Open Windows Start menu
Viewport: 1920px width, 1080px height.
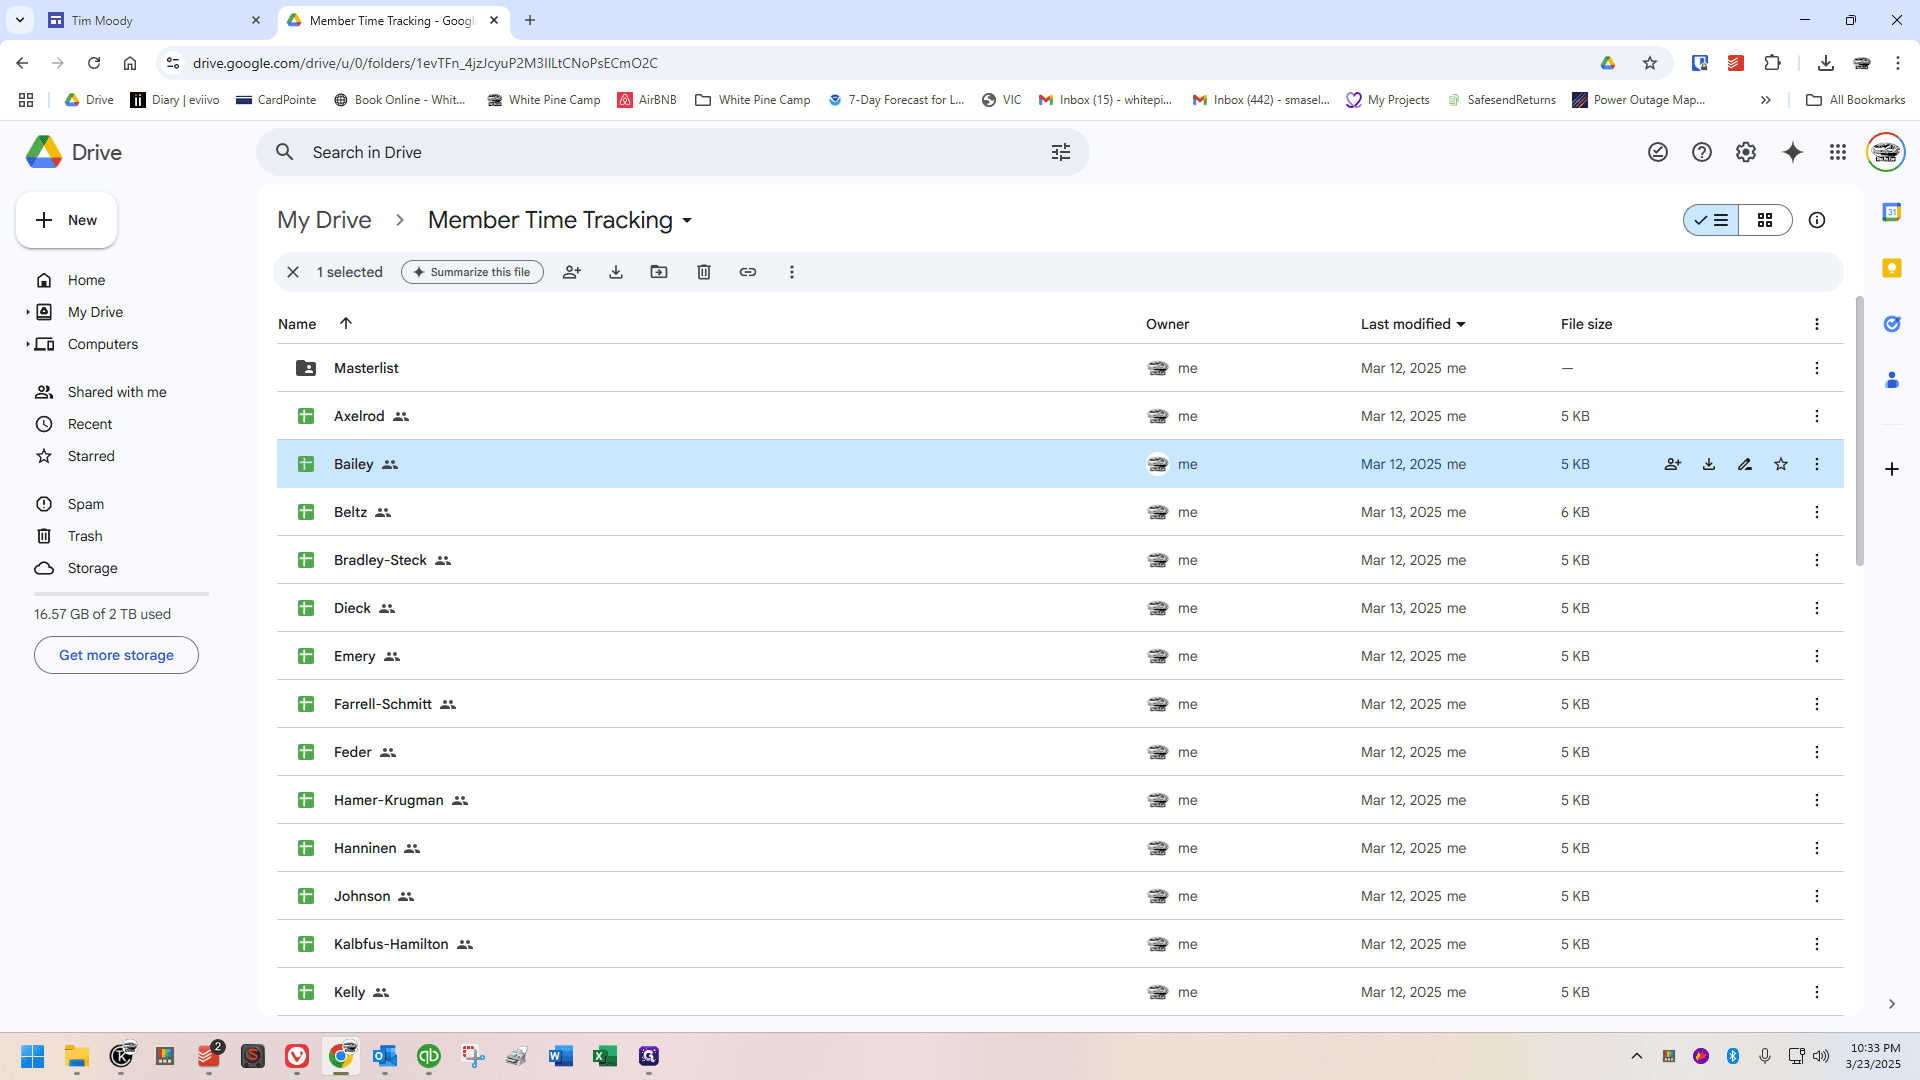coord(32,1056)
